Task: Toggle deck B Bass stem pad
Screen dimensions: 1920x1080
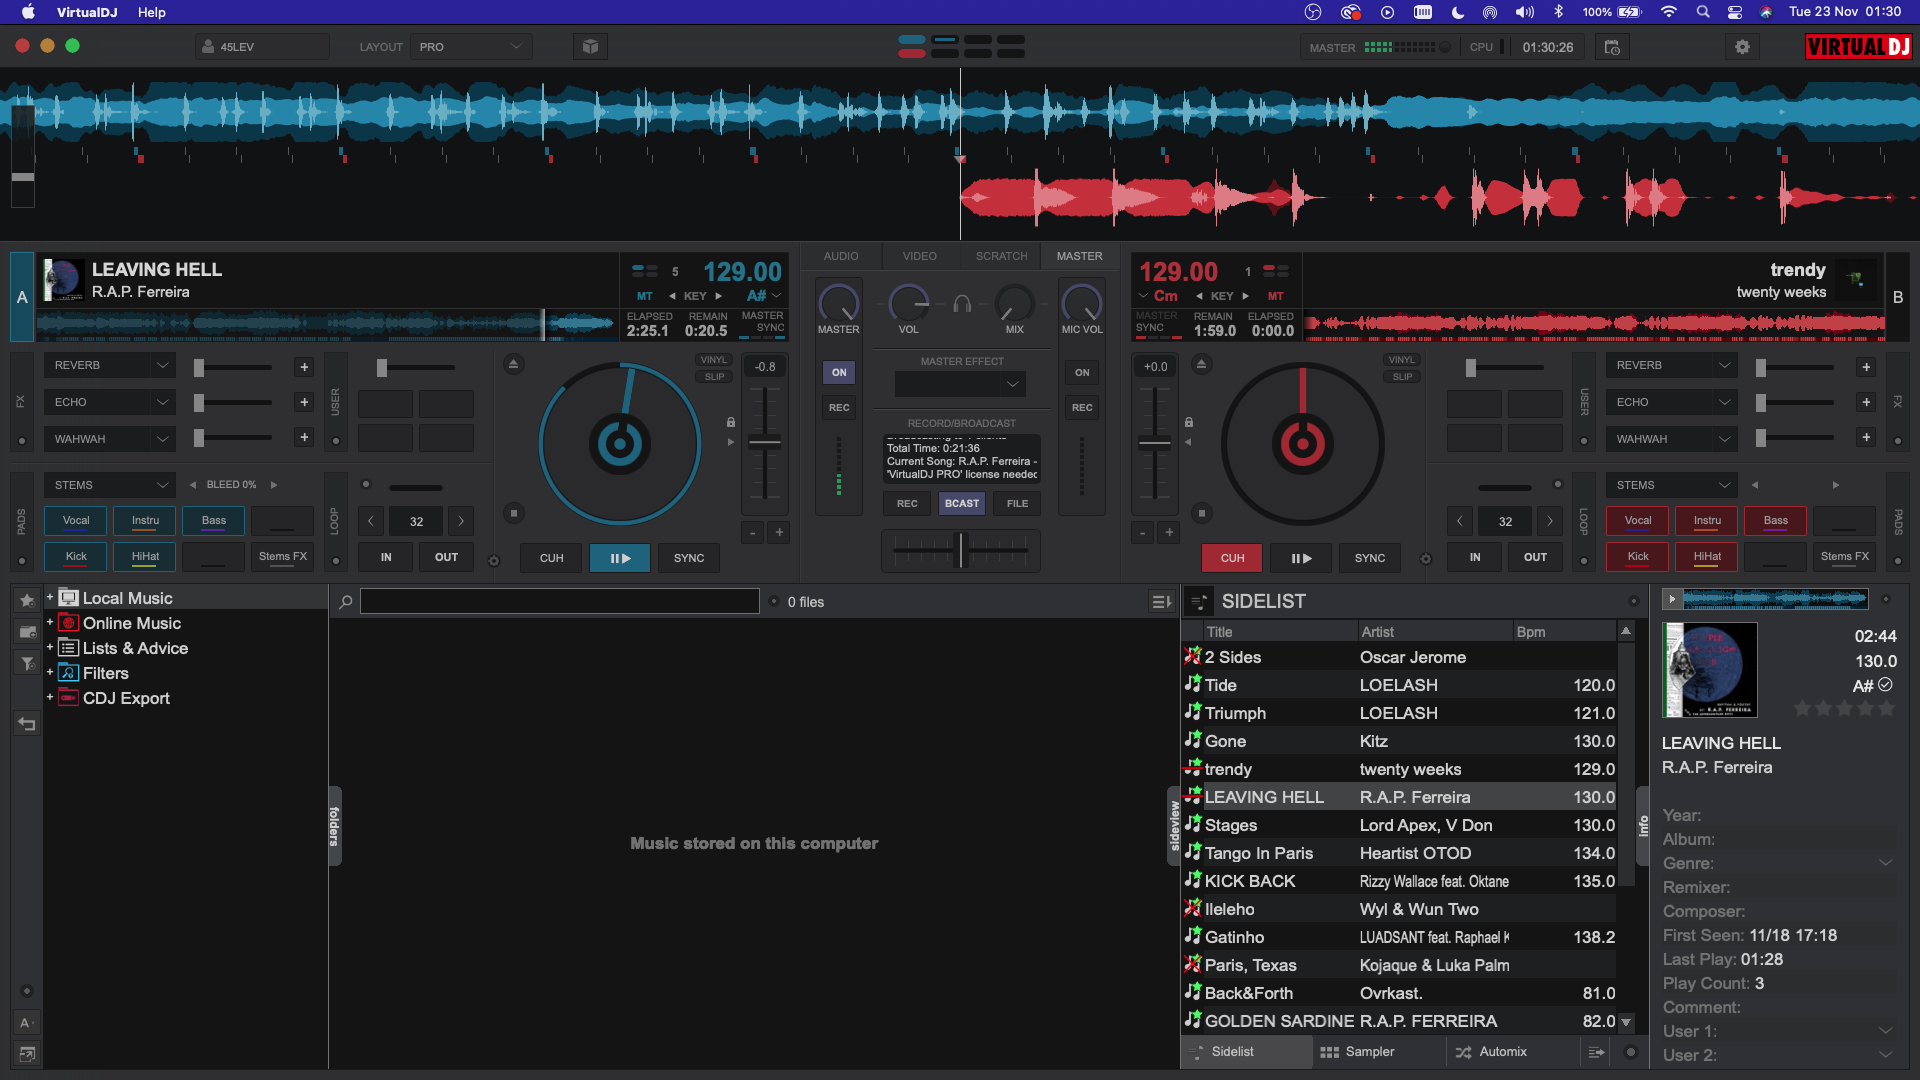Action: [x=1776, y=521]
